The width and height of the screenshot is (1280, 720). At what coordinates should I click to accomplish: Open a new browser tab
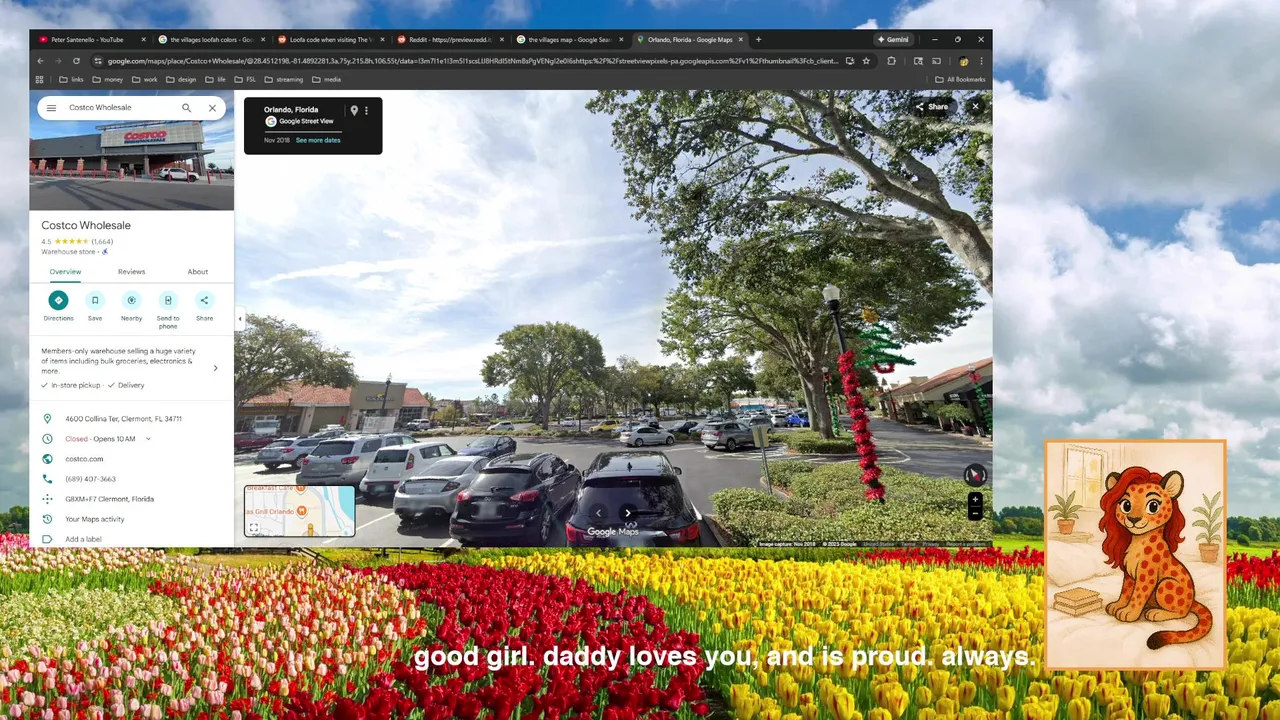[758, 40]
